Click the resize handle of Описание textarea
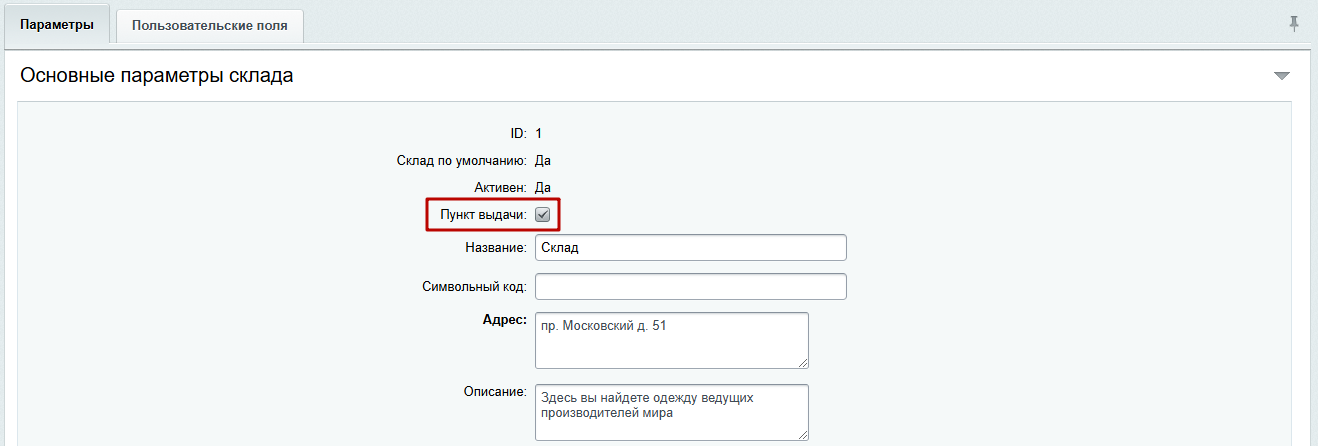Screen dimensions: 1318x446 (x=802, y=434)
